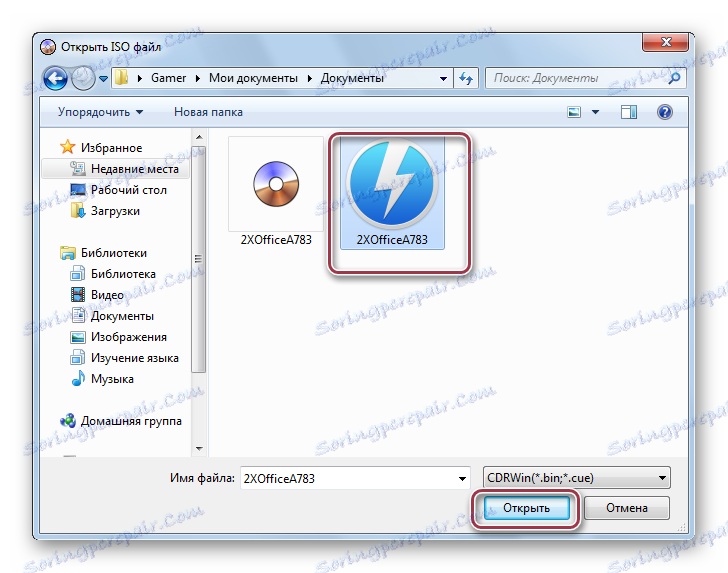
Task: Click the navigation pane scrollbar up arrow
Action: (x=199, y=137)
